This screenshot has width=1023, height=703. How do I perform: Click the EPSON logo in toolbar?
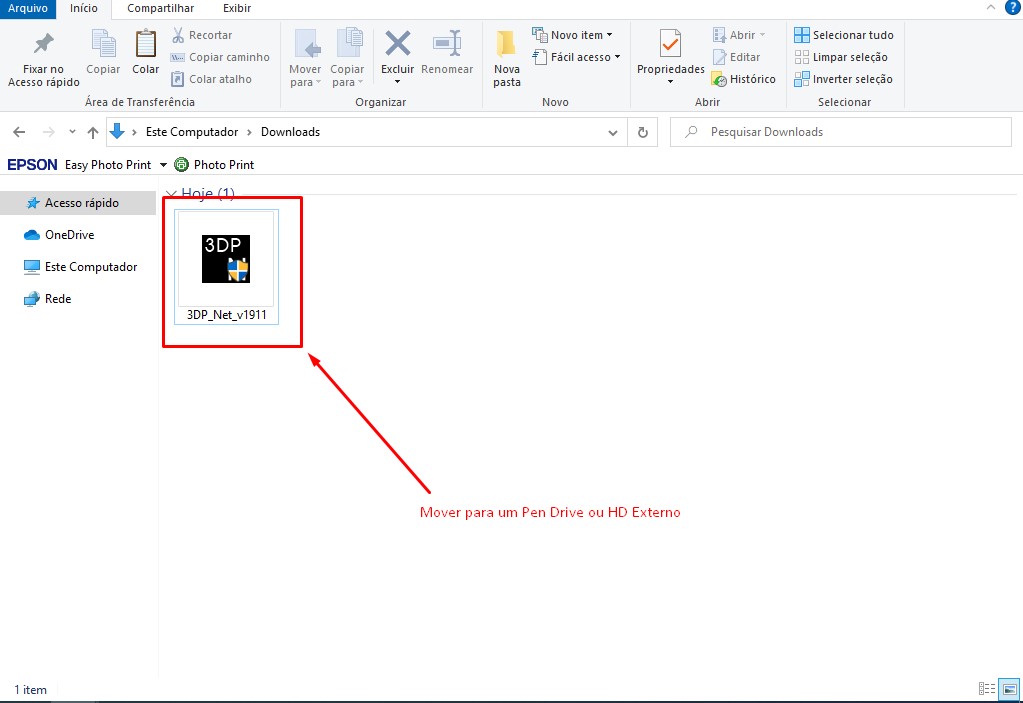point(32,165)
